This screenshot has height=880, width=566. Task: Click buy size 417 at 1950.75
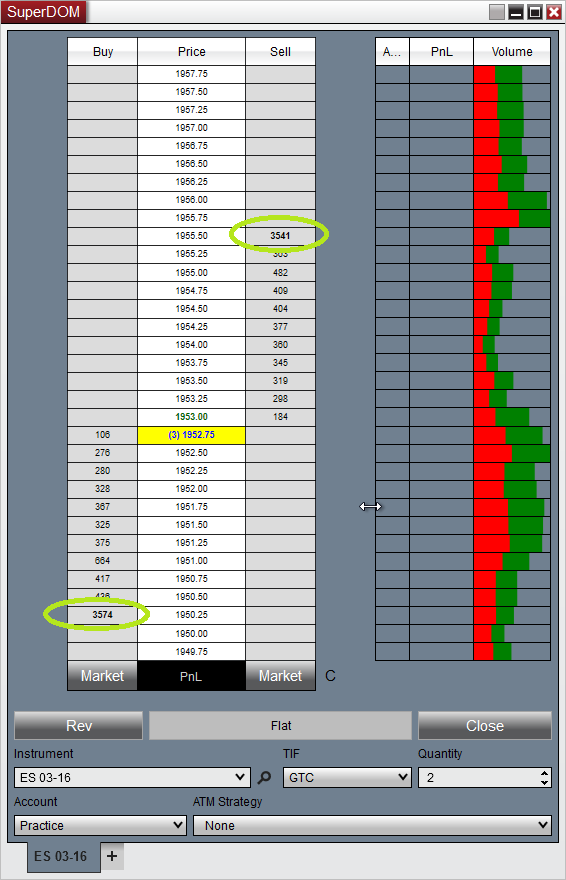[103, 579]
